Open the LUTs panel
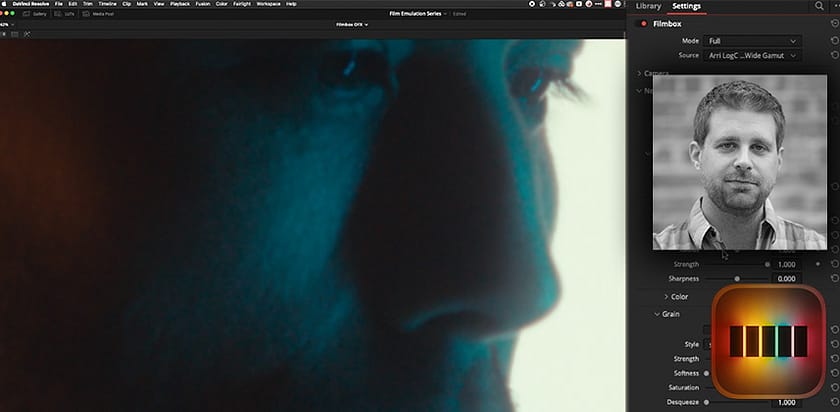The height and width of the screenshot is (412, 840). (65, 14)
